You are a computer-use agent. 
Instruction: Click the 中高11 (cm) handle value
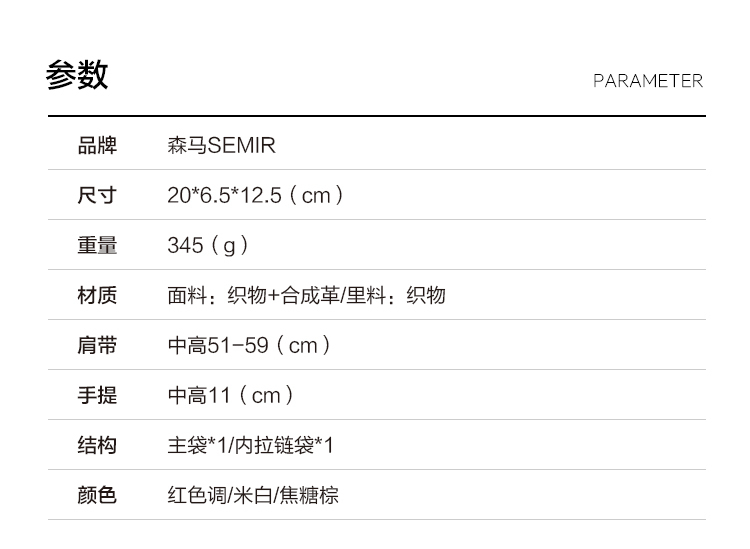click(x=231, y=396)
